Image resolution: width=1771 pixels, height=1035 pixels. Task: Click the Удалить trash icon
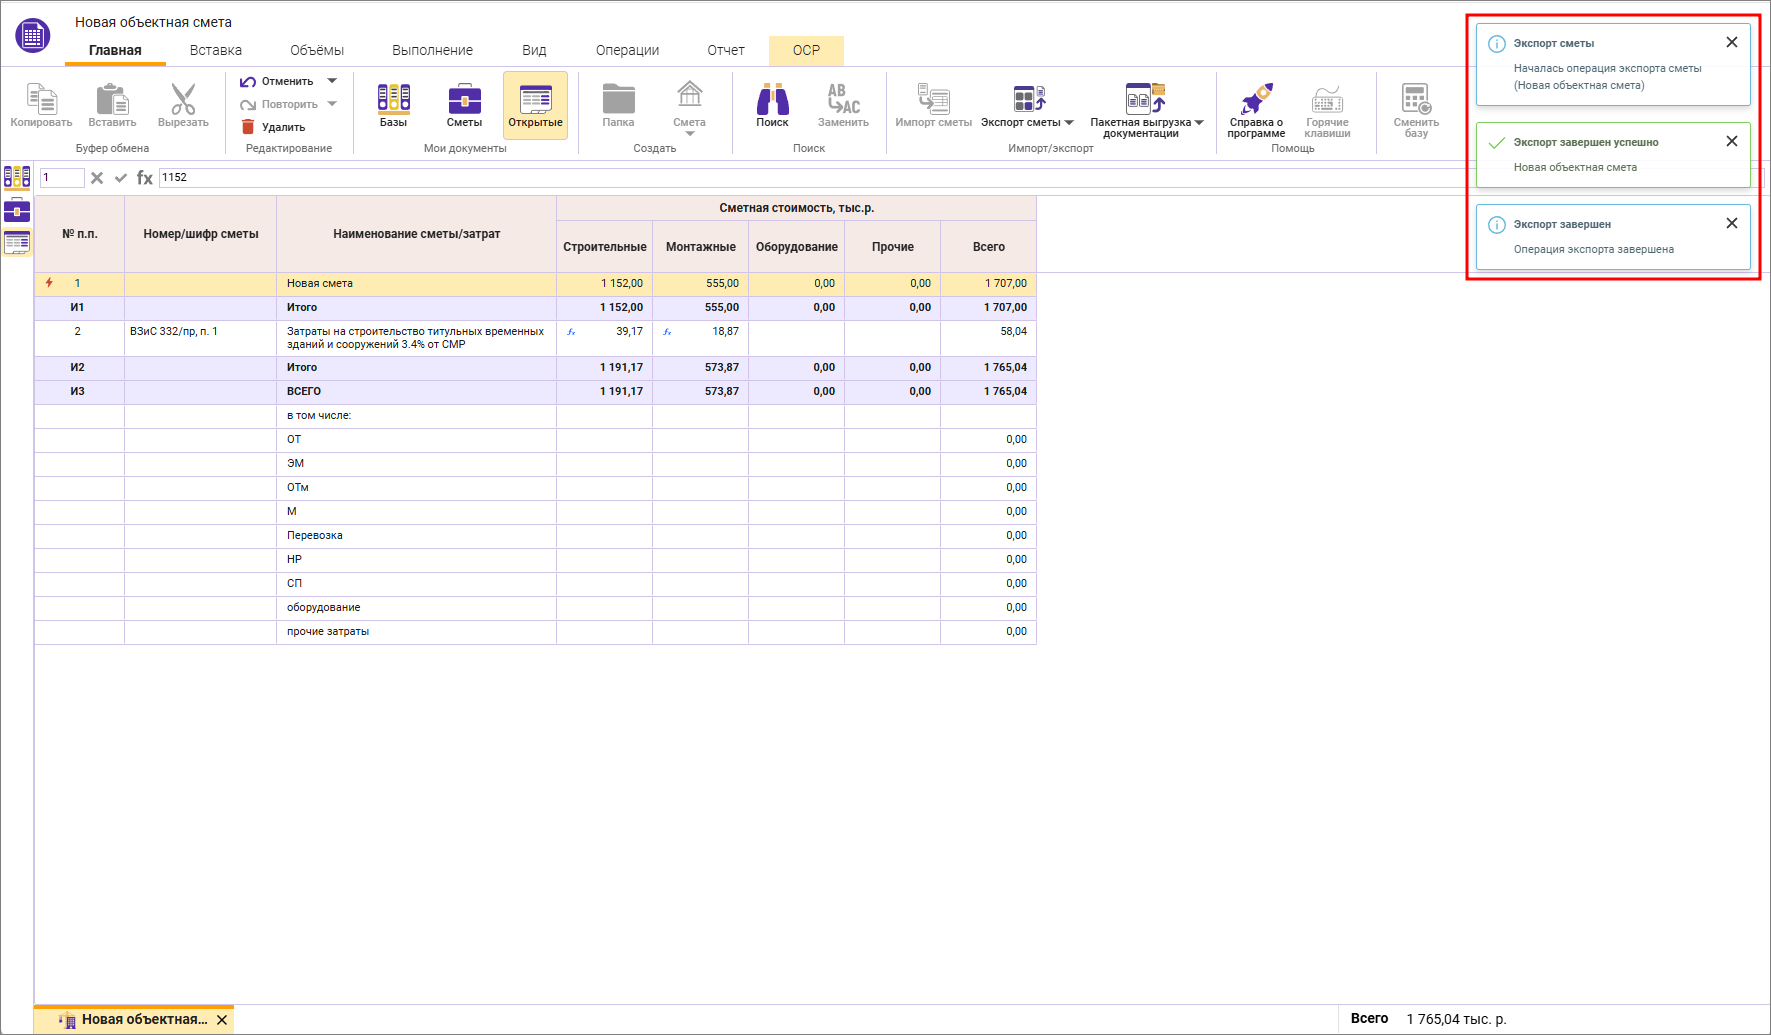(x=248, y=127)
